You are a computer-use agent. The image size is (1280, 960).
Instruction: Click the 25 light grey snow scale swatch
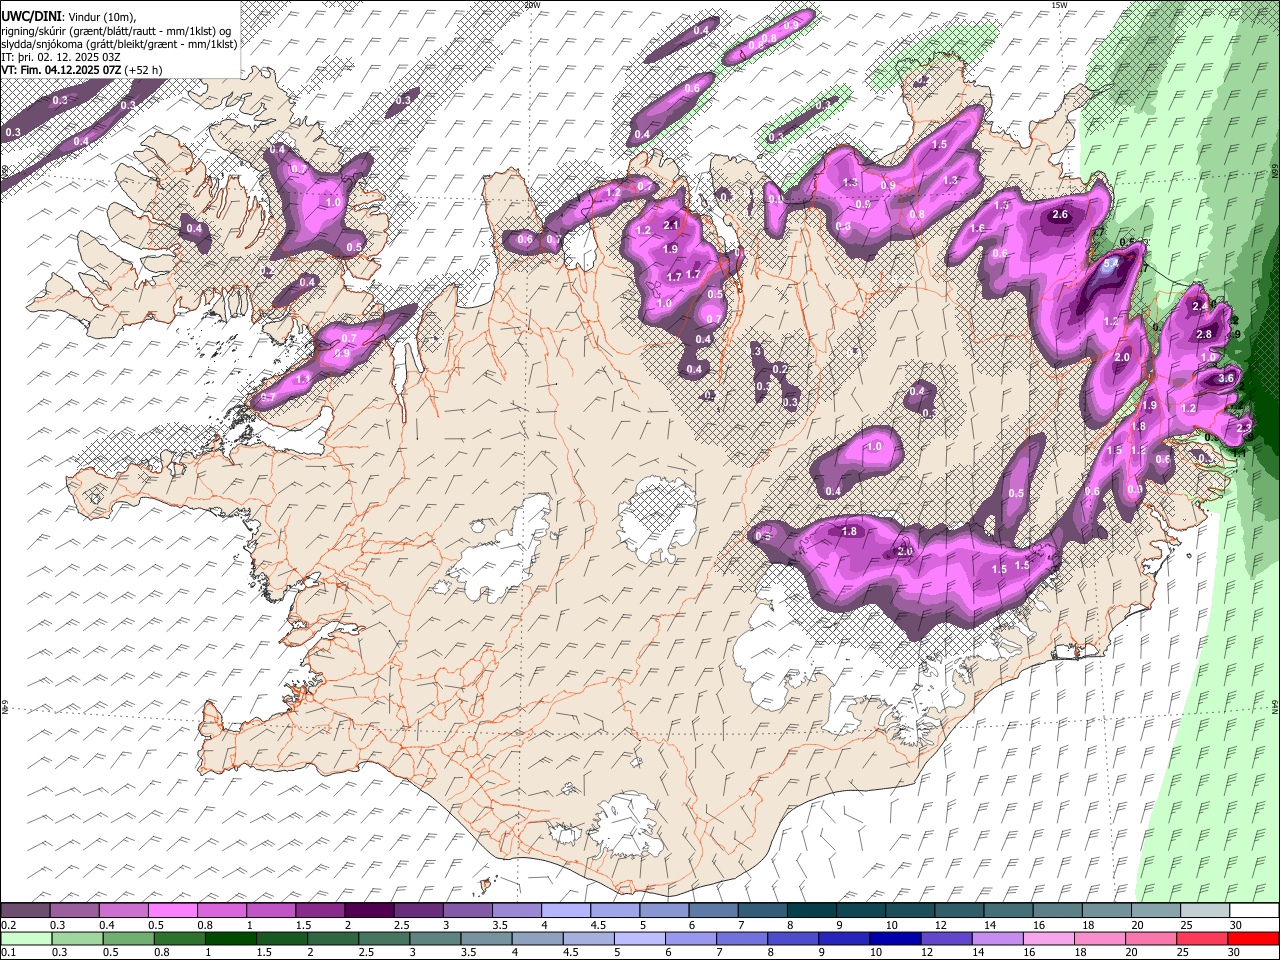click(1204, 911)
